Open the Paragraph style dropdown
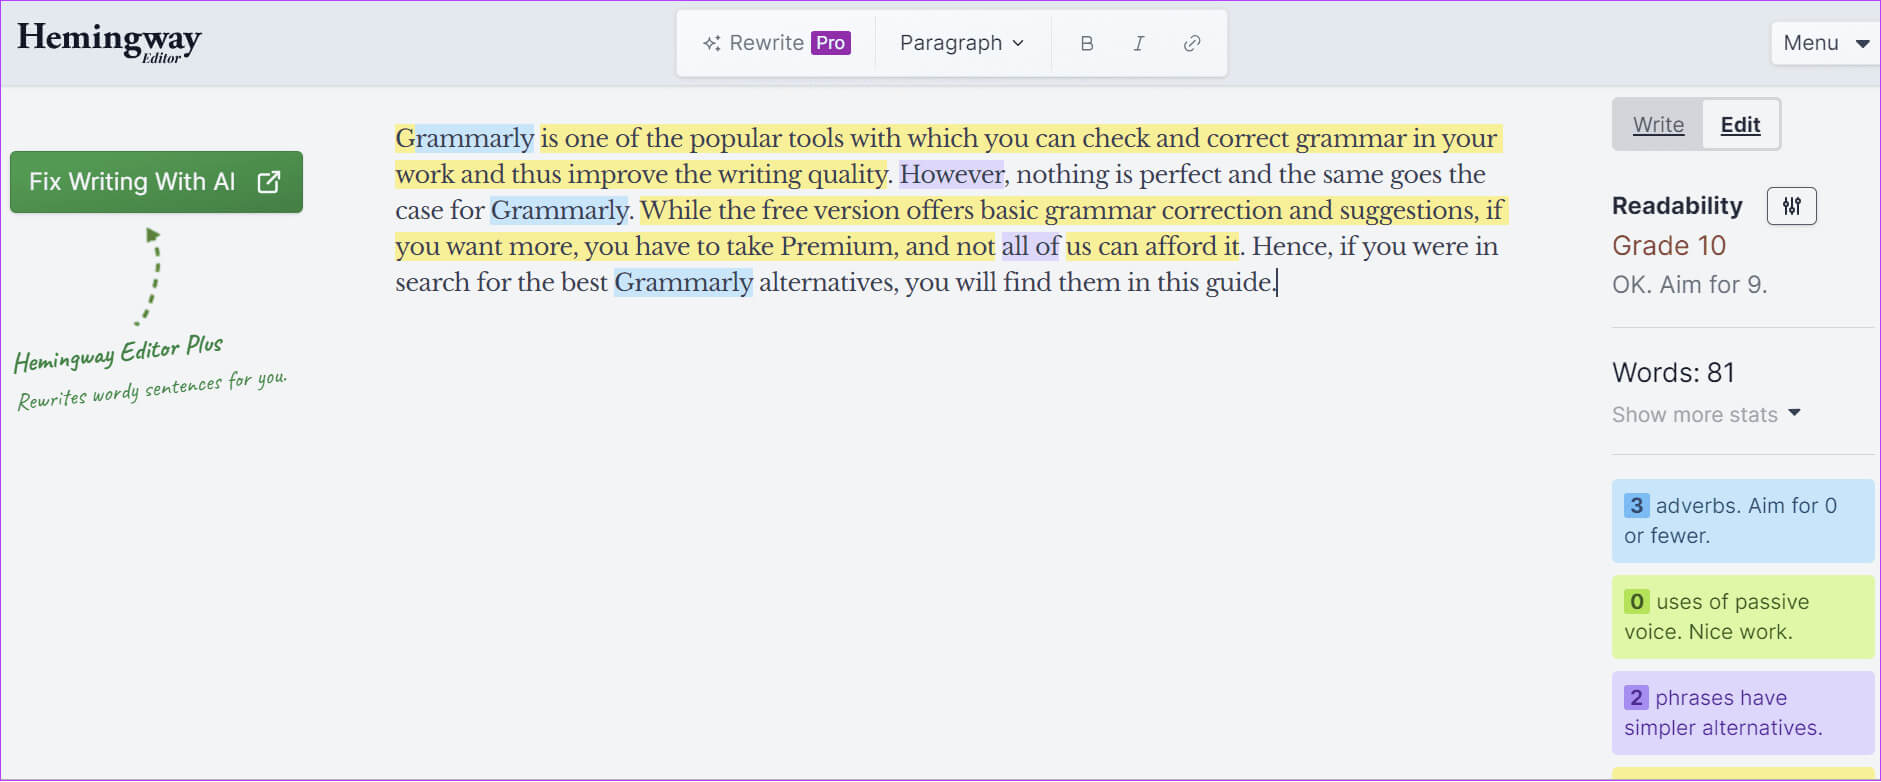 [x=962, y=43]
